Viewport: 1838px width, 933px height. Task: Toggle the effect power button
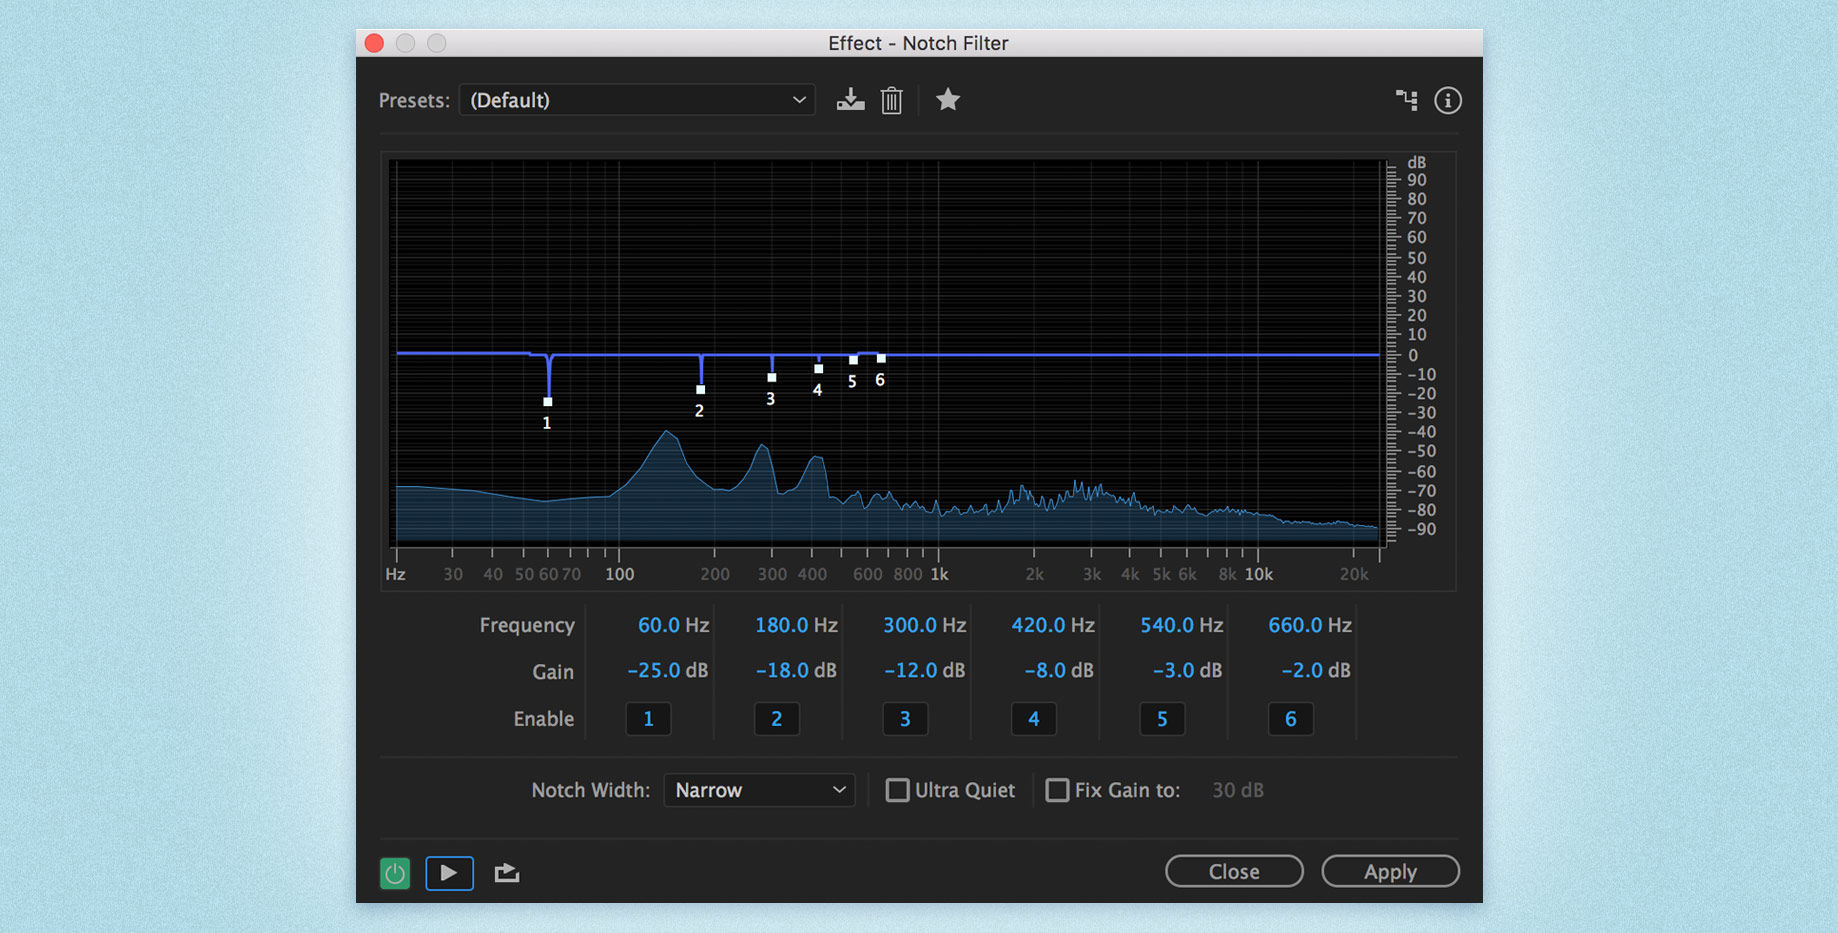394,872
